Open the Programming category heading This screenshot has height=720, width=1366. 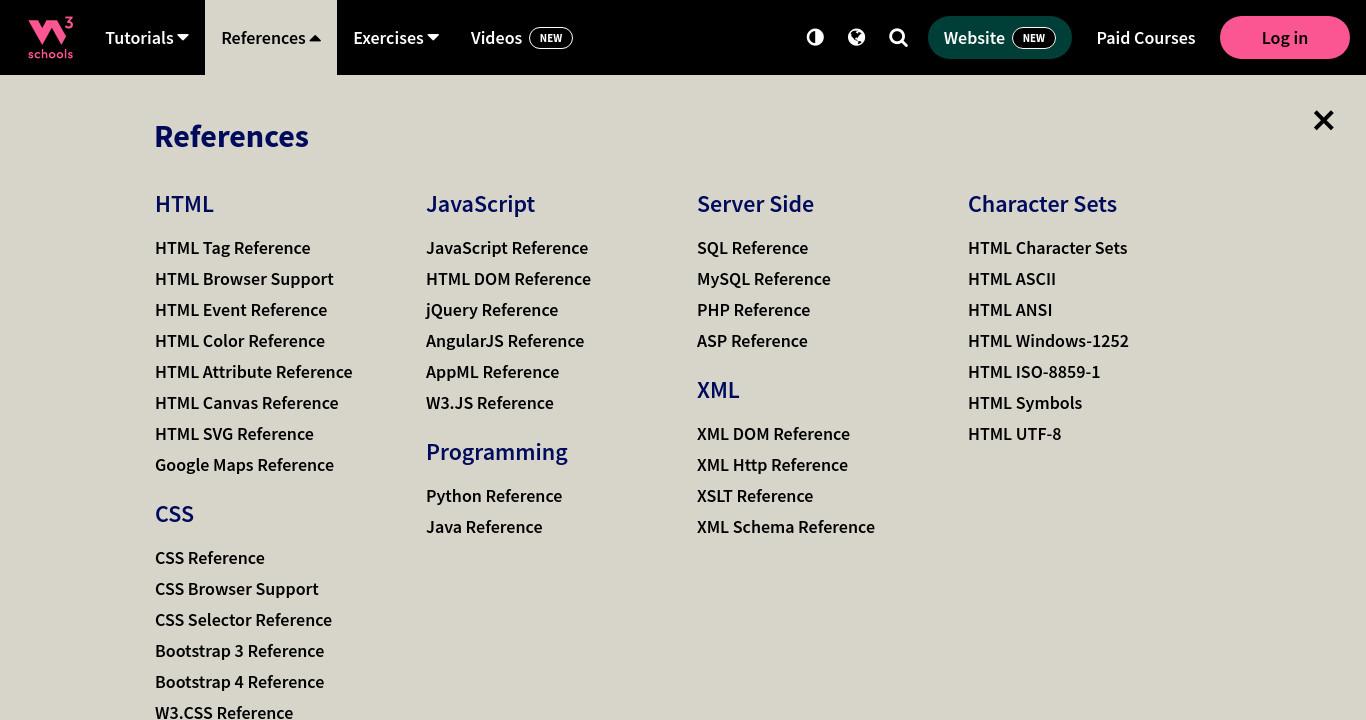click(x=496, y=451)
